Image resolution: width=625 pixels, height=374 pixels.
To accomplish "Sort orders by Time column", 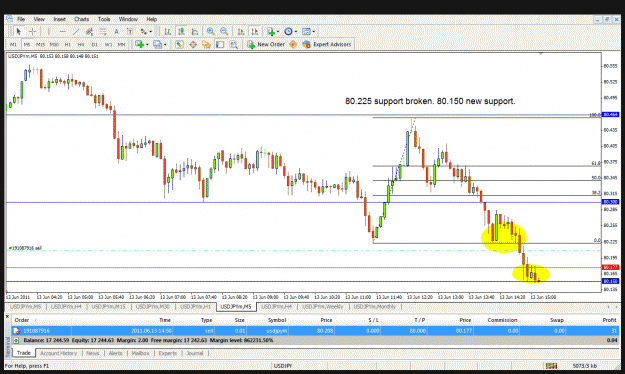I will tap(165, 320).
